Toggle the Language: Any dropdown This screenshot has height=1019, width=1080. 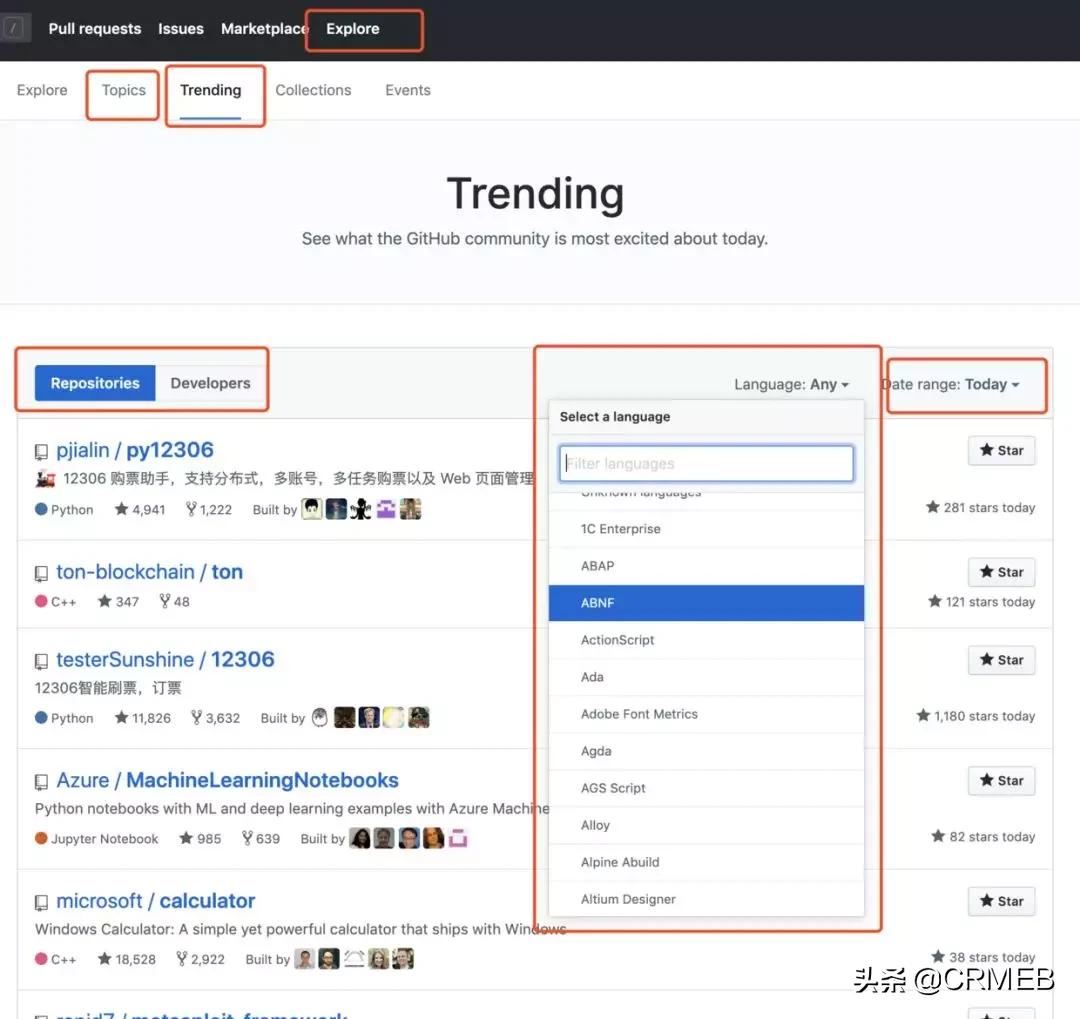[x=791, y=384]
